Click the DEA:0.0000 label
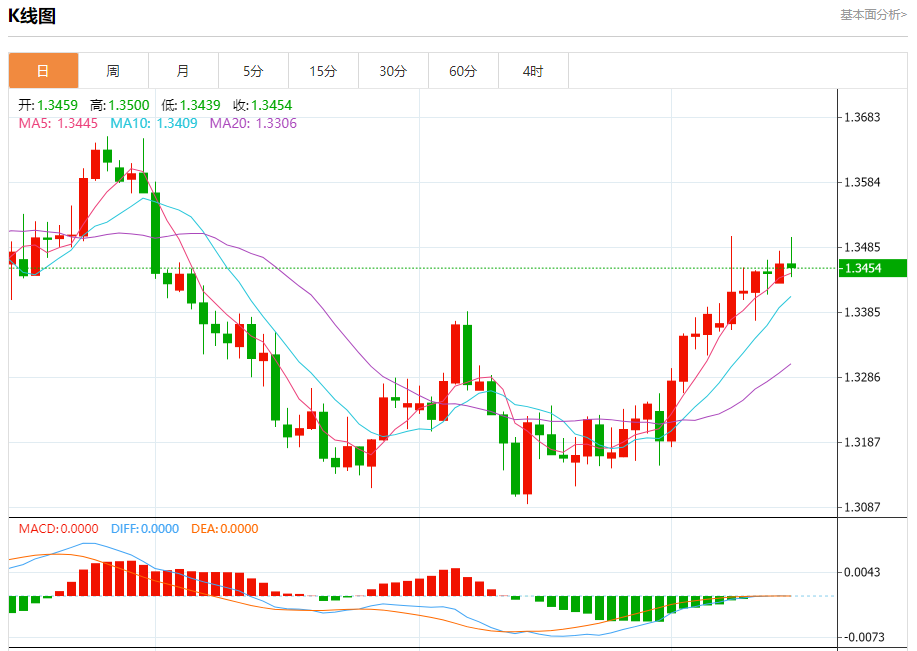This screenshot has height=651, width=917. click(x=225, y=529)
